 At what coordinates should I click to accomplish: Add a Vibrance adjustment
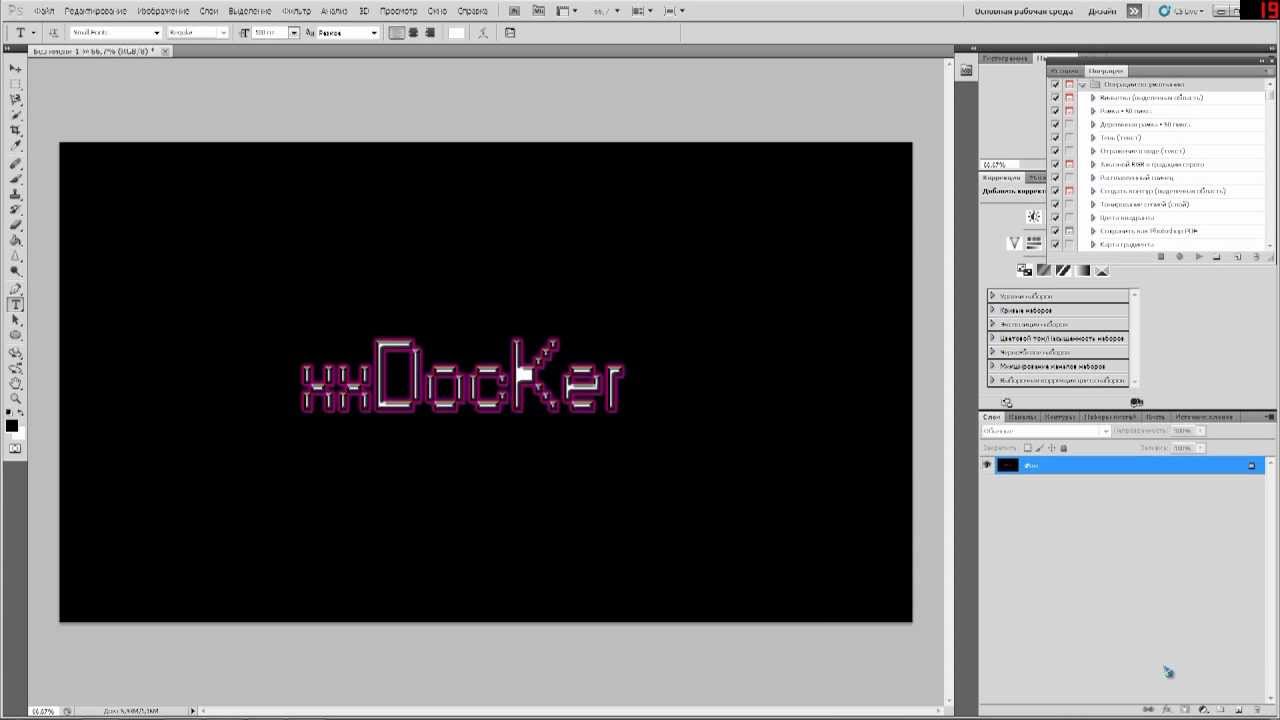(x=1015, y=243)
